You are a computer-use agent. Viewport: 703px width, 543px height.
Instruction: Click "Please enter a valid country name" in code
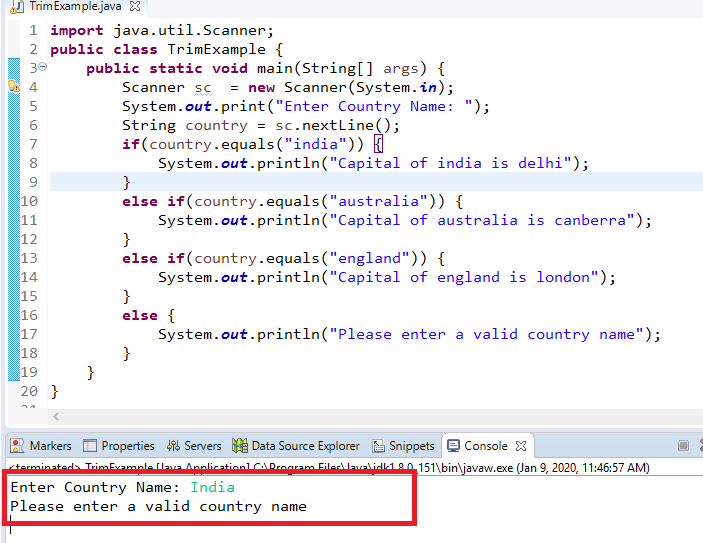486,334
